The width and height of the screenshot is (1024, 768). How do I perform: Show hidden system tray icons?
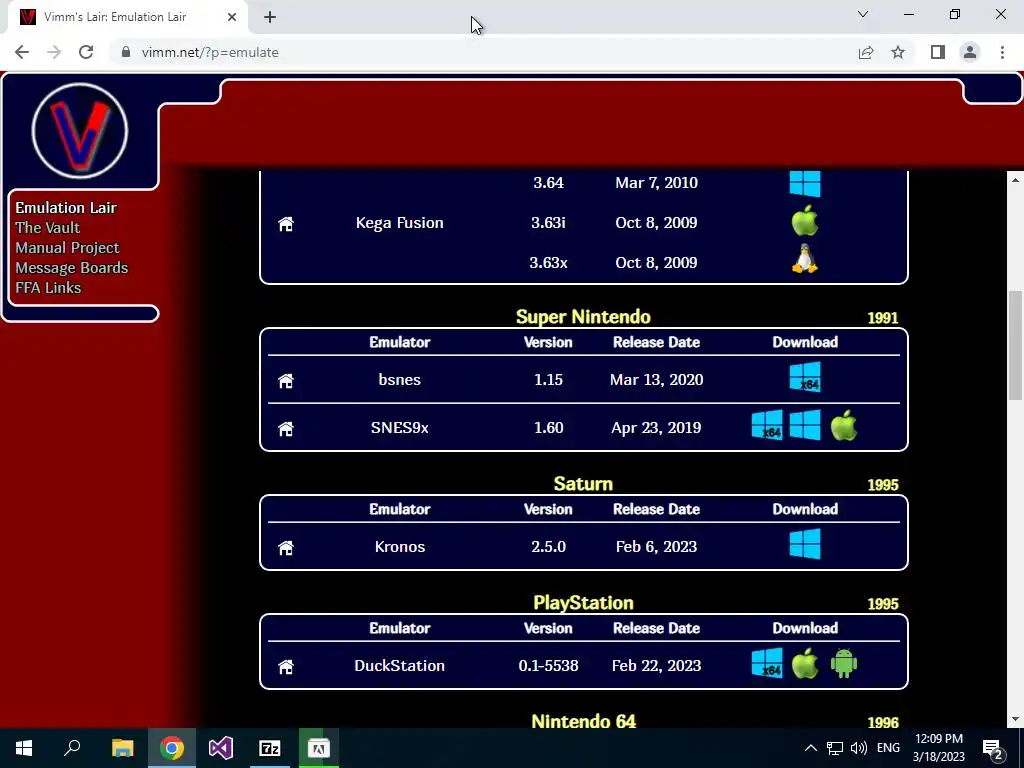coord(810,748)
